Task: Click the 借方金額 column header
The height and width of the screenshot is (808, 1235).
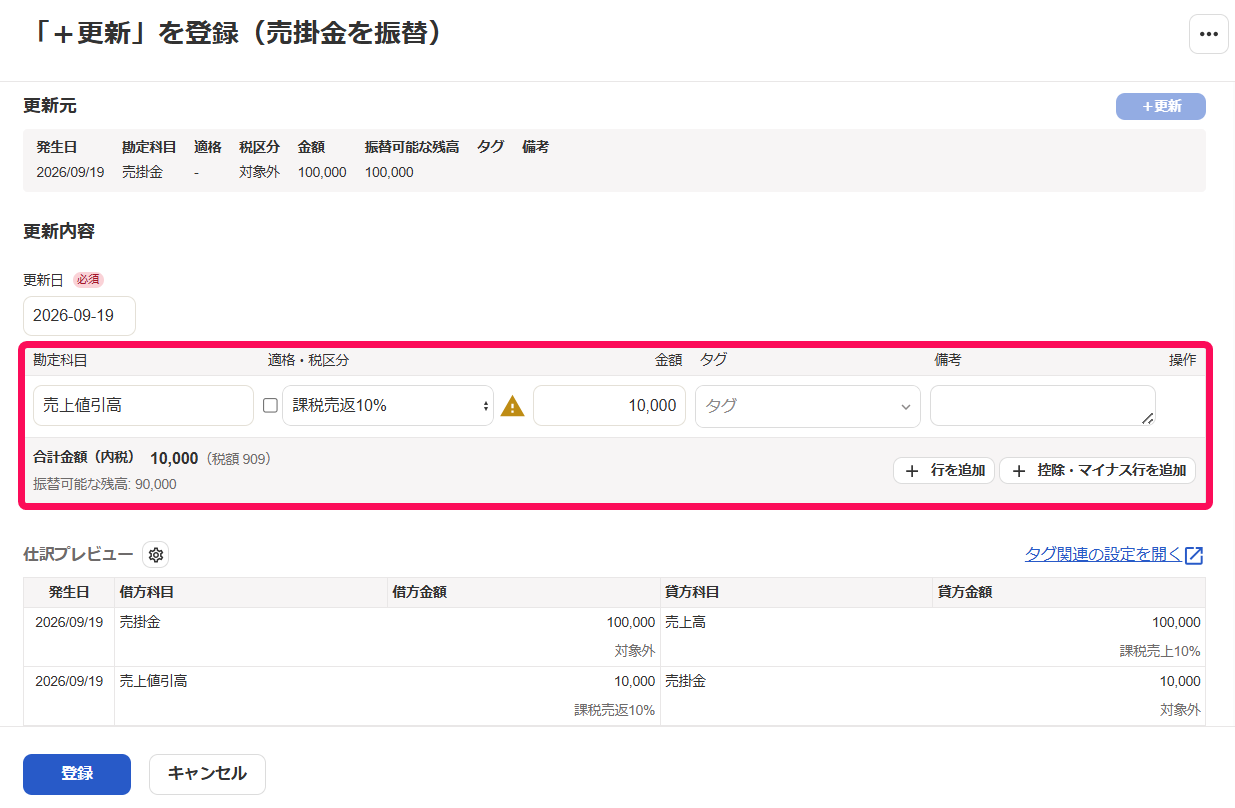Action: [419, 592]
